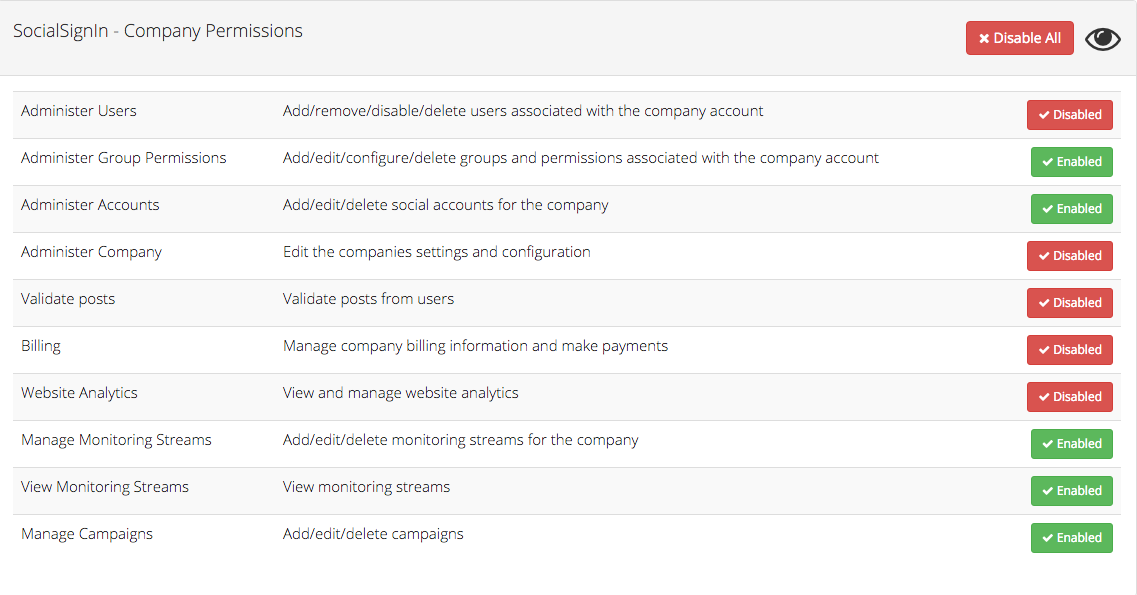
Task: Click the Validate posts from users description
Action: coord(368,299)
